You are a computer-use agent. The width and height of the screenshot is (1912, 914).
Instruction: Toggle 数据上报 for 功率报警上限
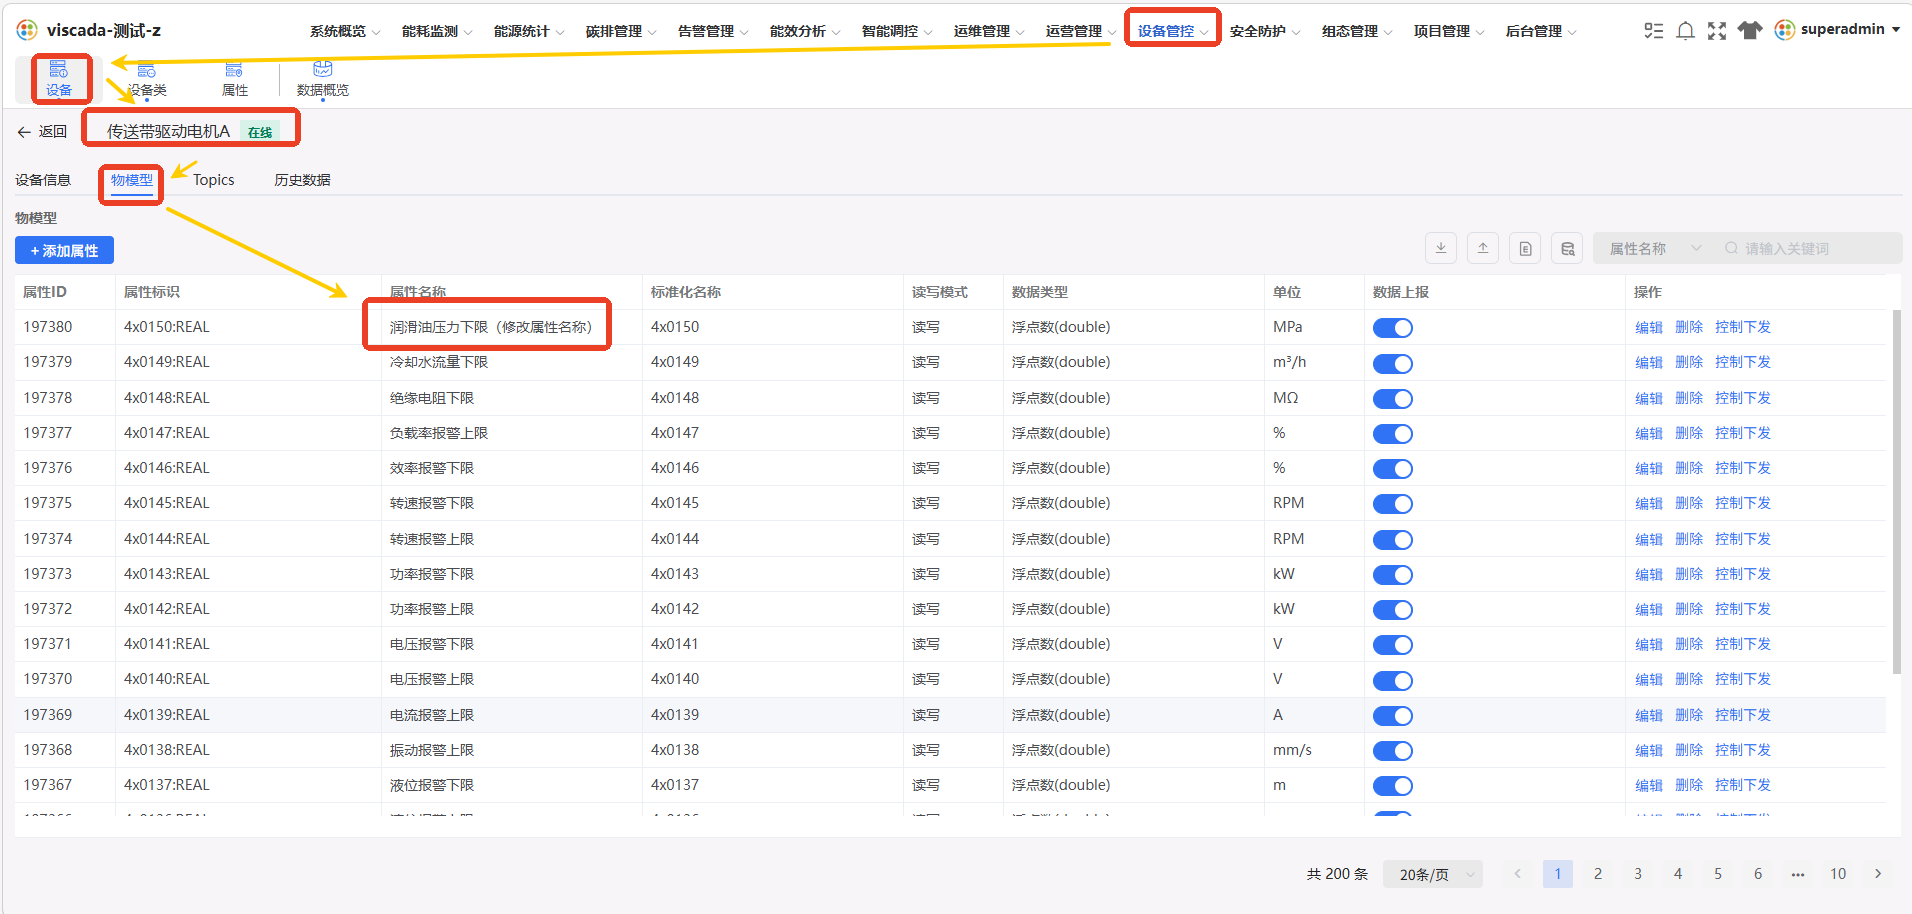[x=1392, y=610]
